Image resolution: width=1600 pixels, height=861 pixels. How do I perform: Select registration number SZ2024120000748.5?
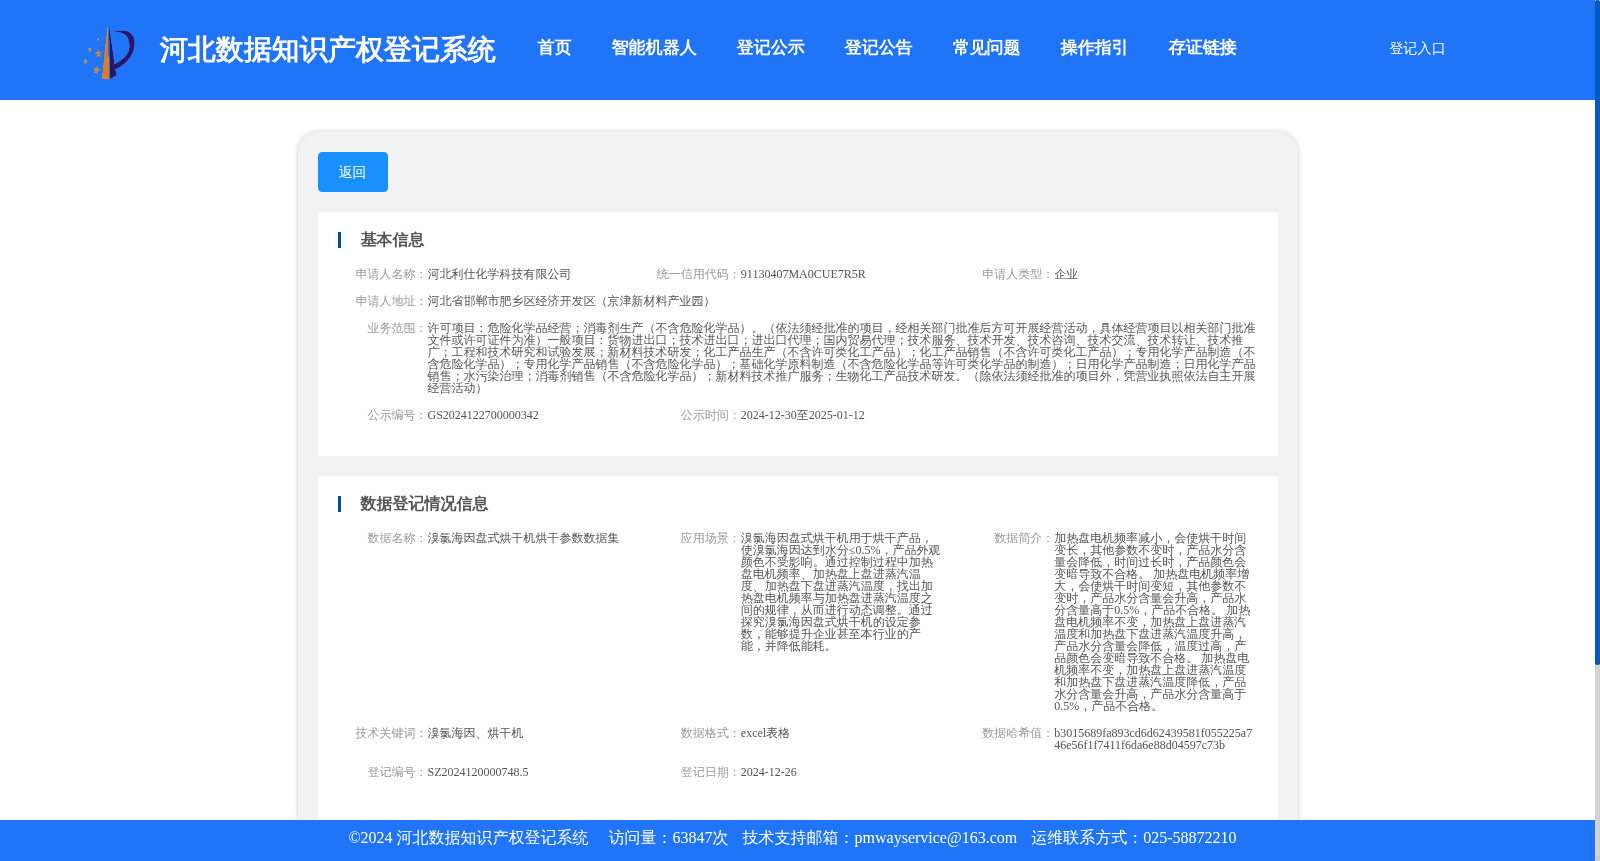coord(478,772)
